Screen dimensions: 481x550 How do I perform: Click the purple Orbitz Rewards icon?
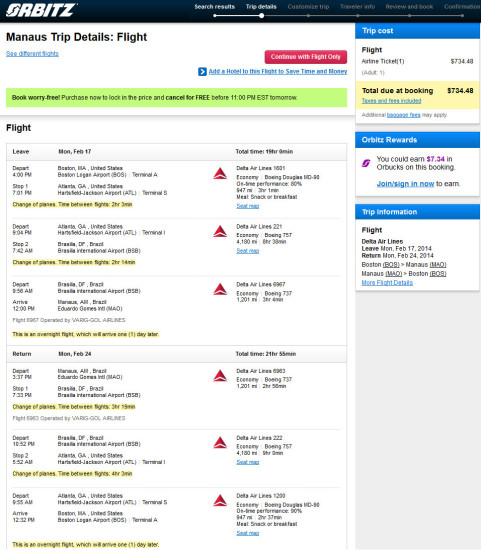tap(366, 163)
